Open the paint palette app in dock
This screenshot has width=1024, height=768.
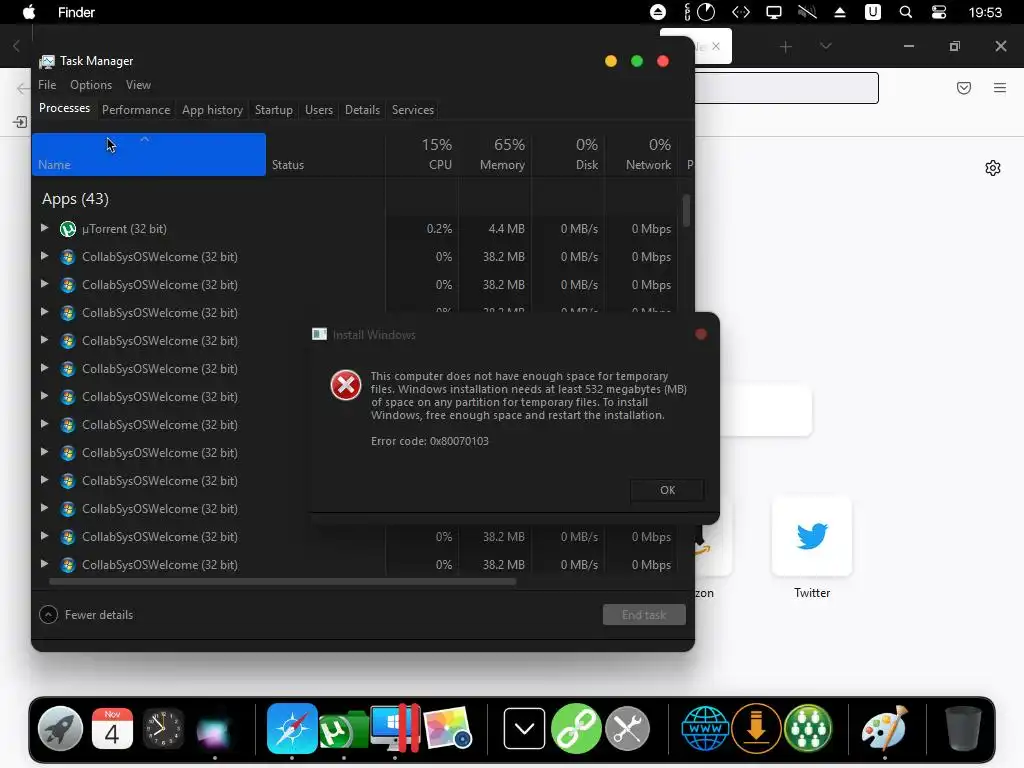[x=885, y=728]
